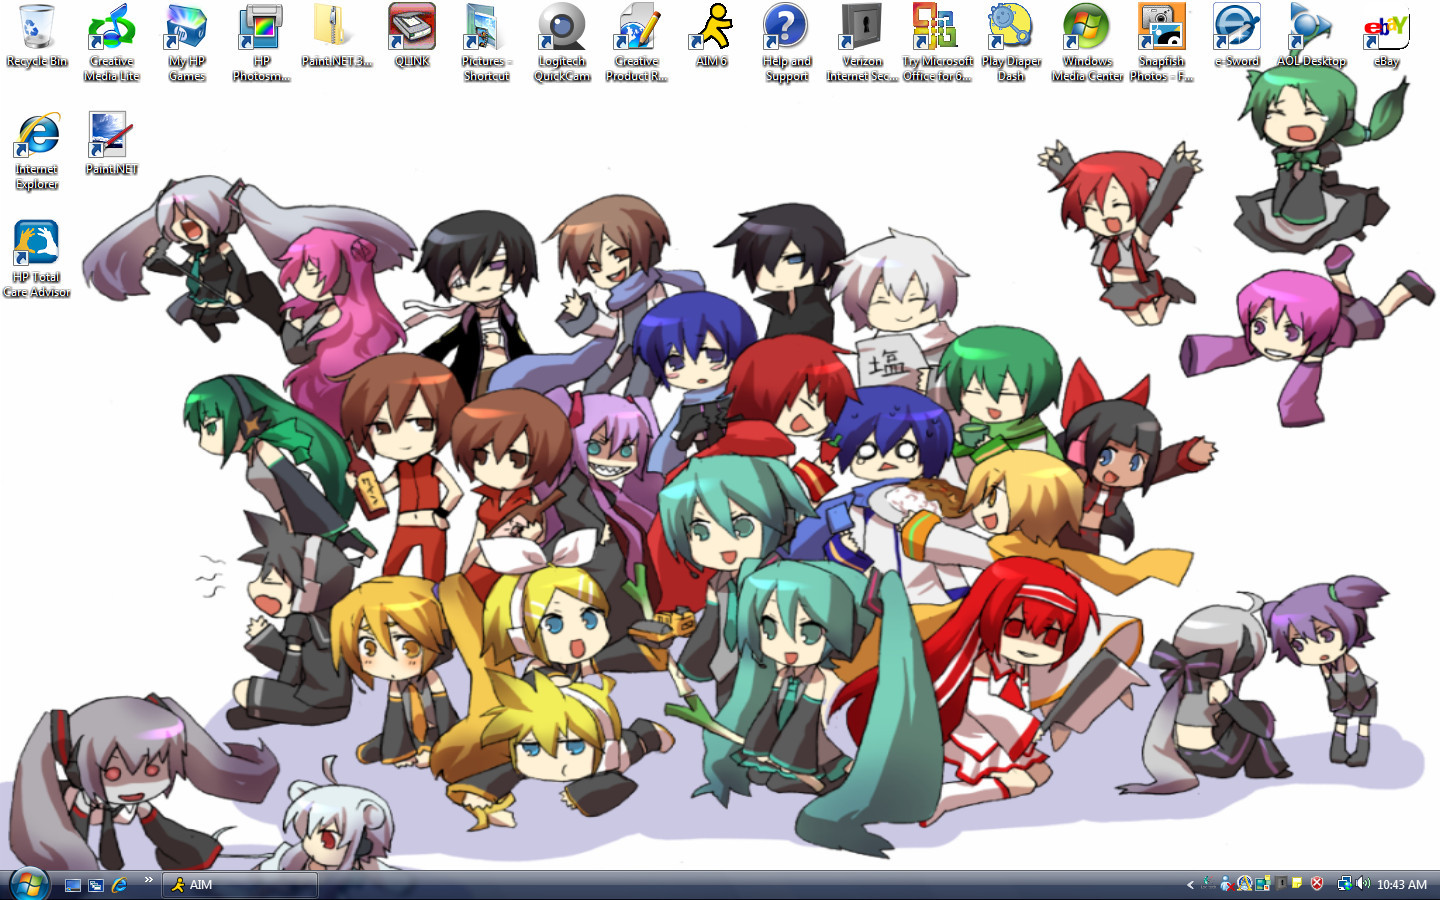The image size is (1440, 900).
Task: Click the Windows Sidebar tray icon
Action: coord(1262,884)
